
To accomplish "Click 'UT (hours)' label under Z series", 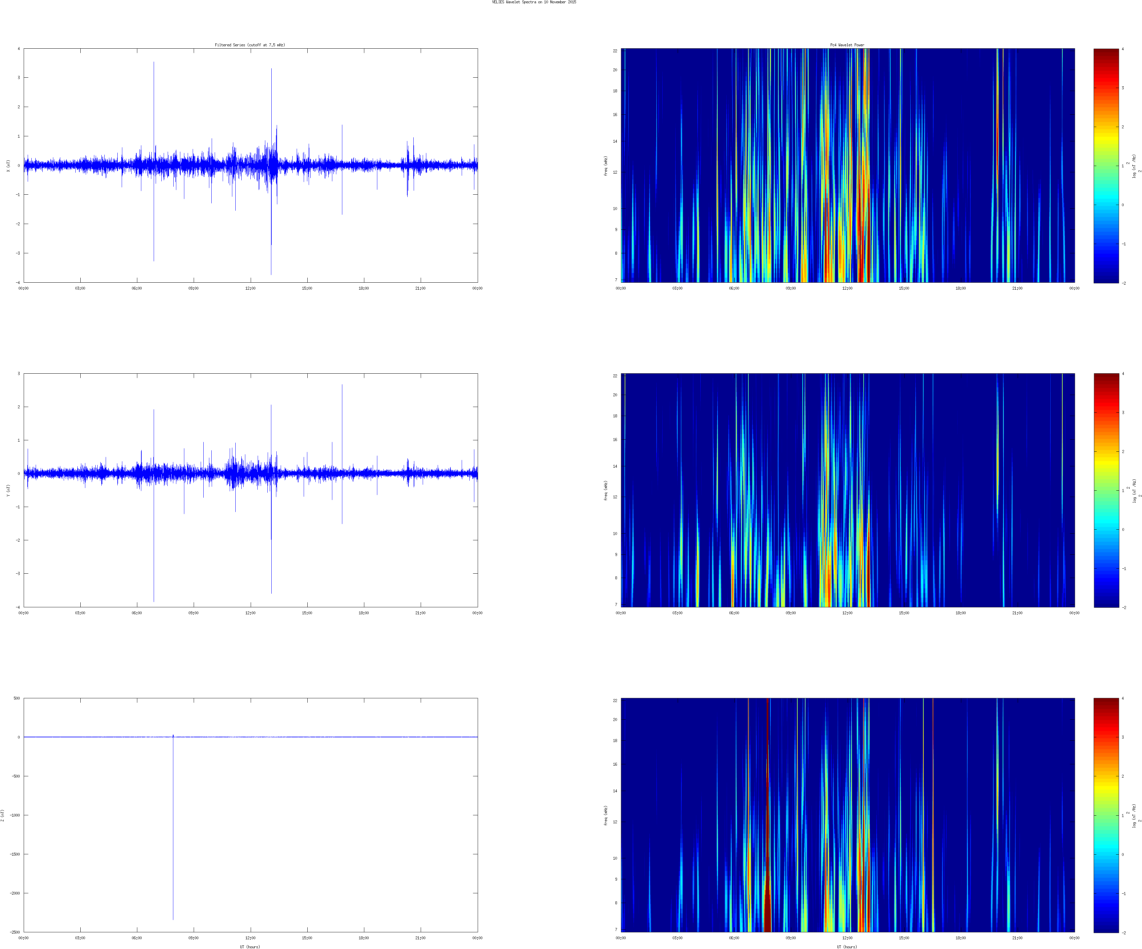I will tap(250, 946).
